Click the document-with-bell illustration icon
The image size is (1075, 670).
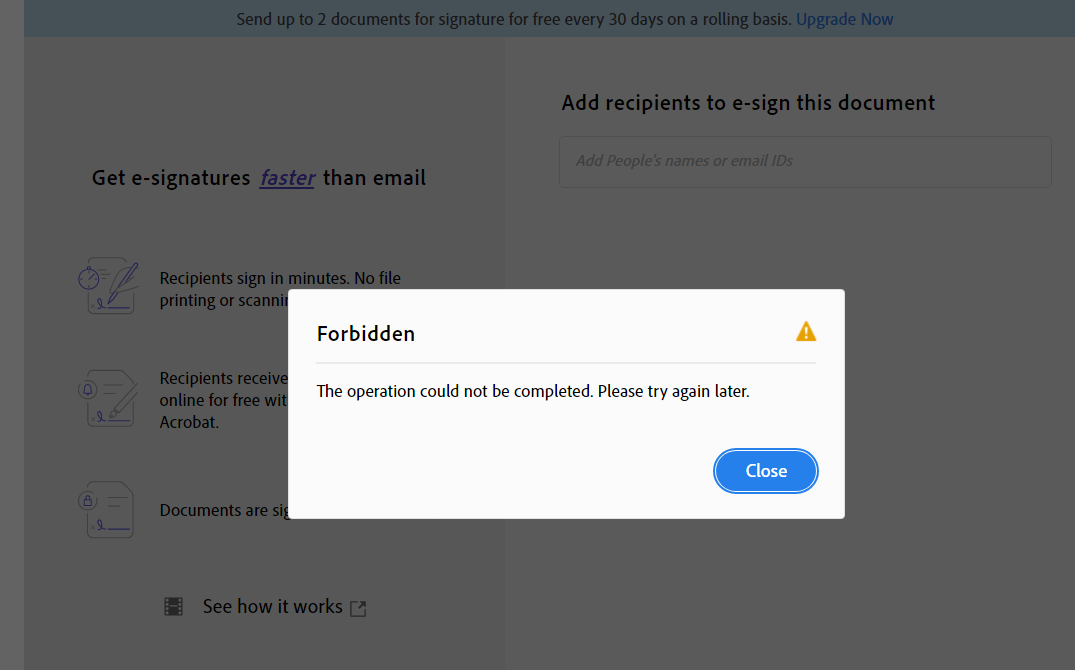pyautogui.click(x=108, y=398)
